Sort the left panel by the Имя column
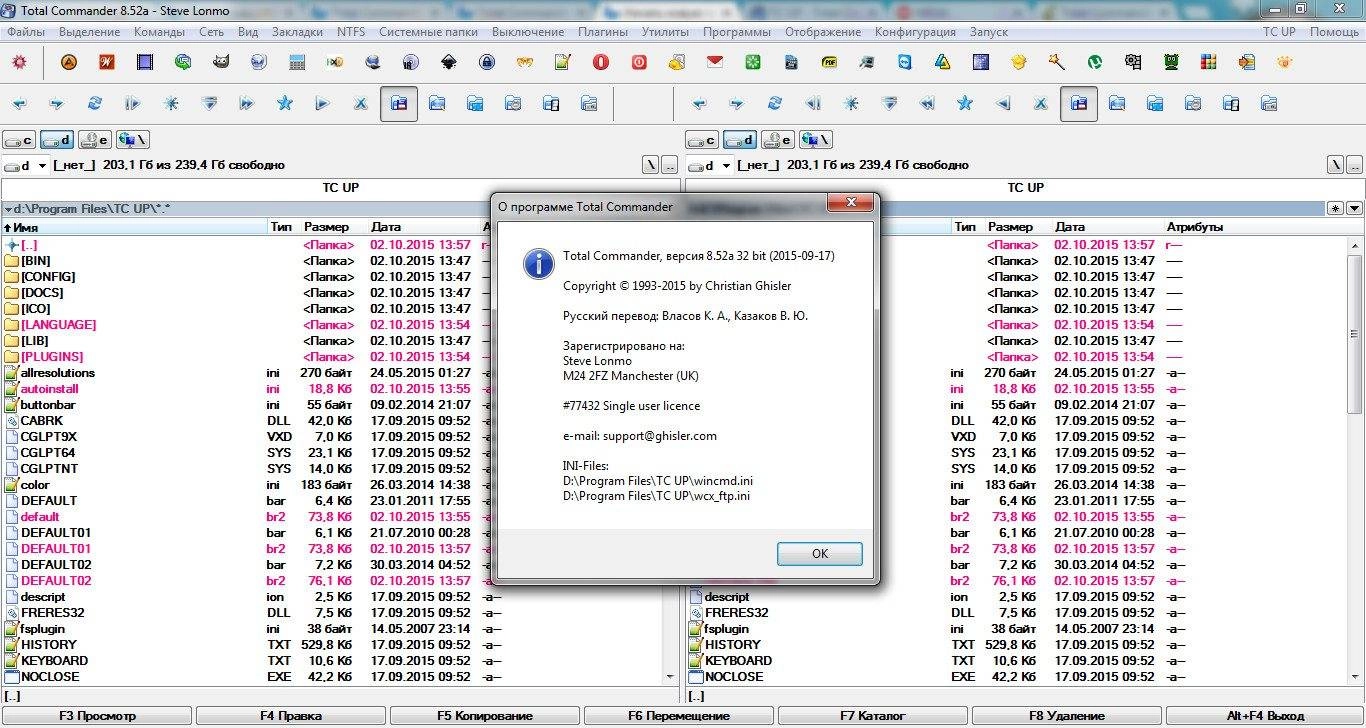 [134, 227]
